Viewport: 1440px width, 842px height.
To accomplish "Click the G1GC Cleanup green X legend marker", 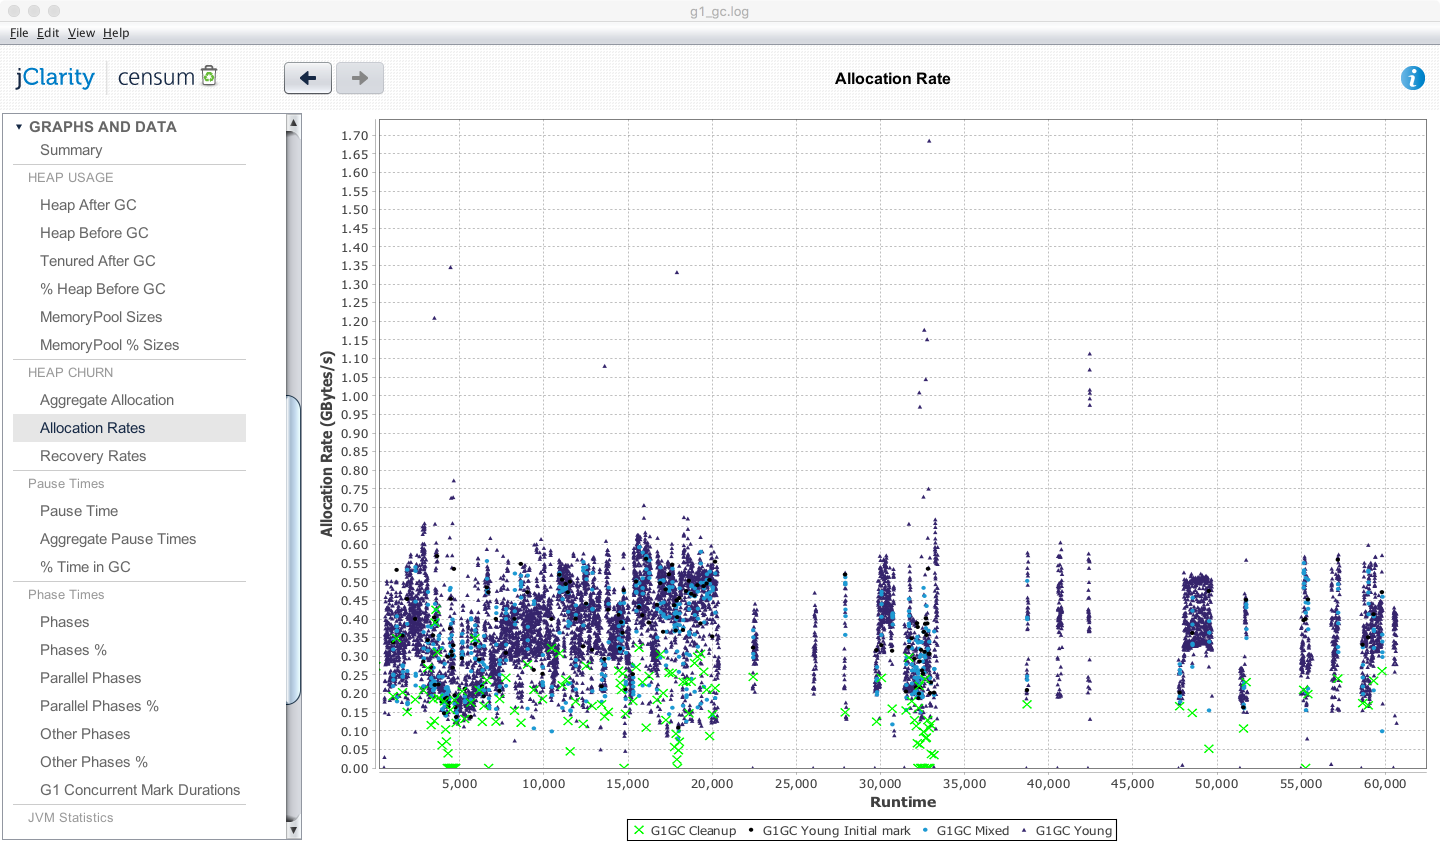I will point(639,830).
